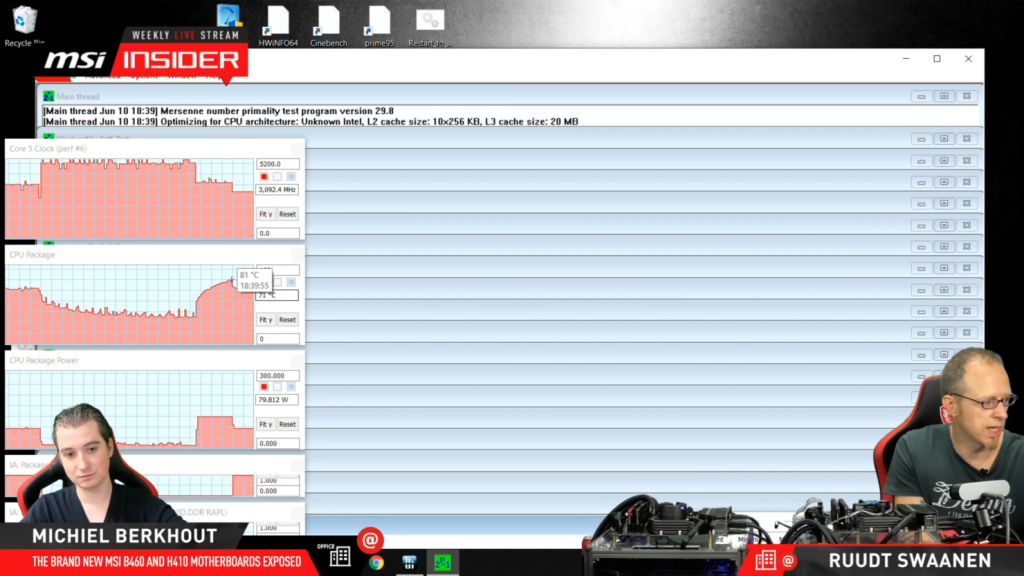Edit the 0.0 min field in Core 5 Clock
1024x576 pixels.
(278, 233)
